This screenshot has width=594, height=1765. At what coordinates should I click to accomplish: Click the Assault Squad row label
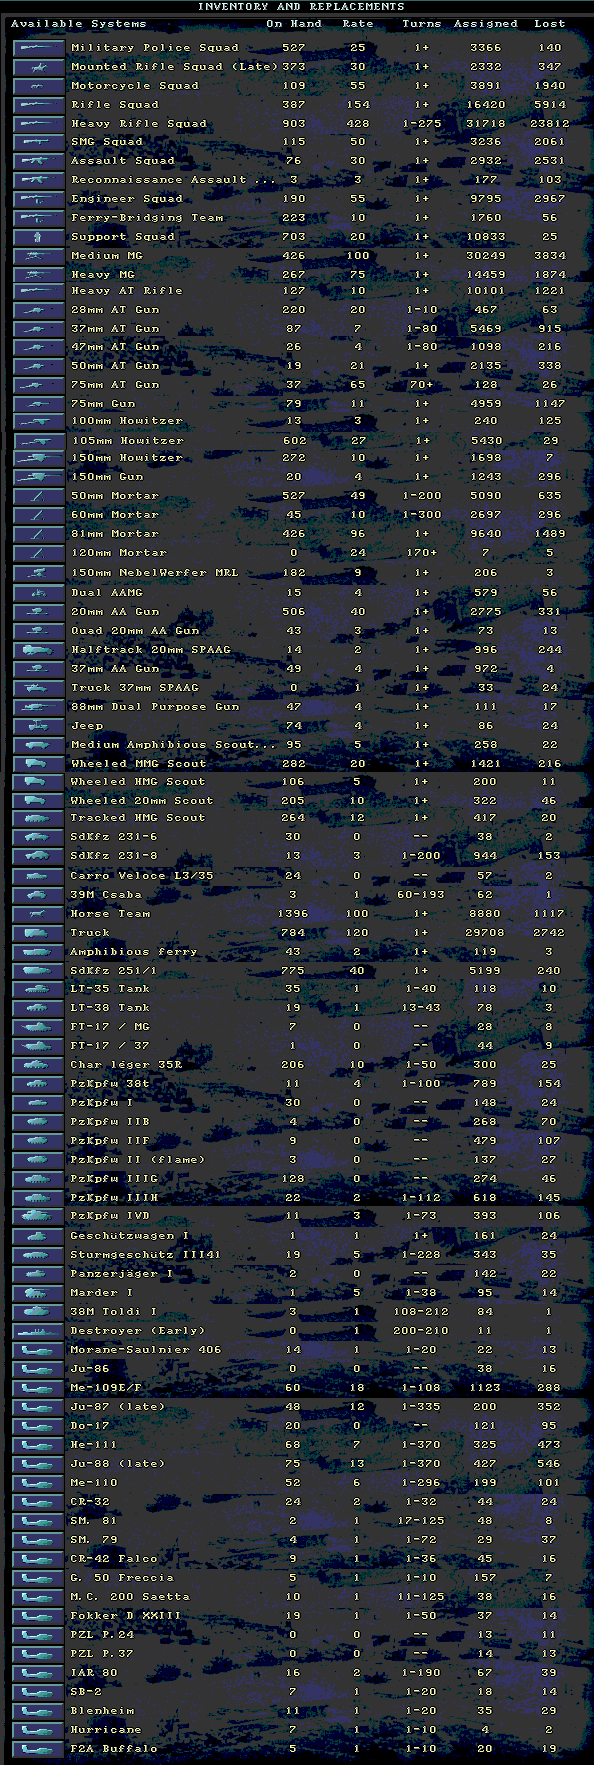[123, 161]
